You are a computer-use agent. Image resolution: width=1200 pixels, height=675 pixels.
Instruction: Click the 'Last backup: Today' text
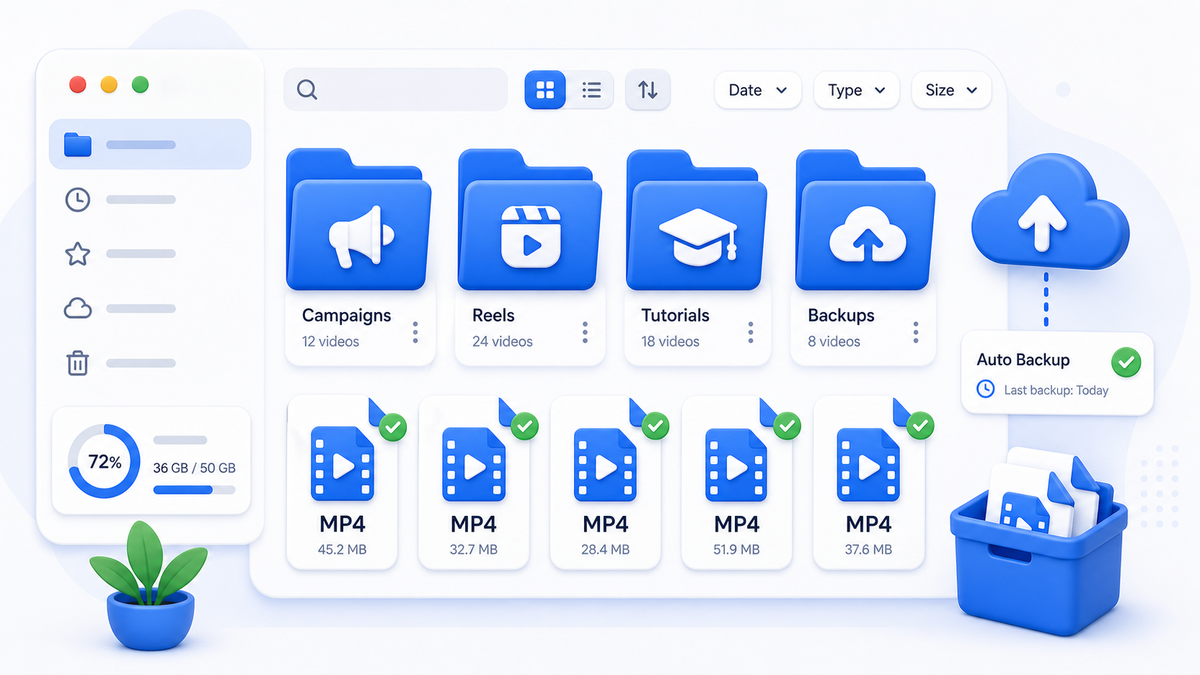[x=1056, y=390]
